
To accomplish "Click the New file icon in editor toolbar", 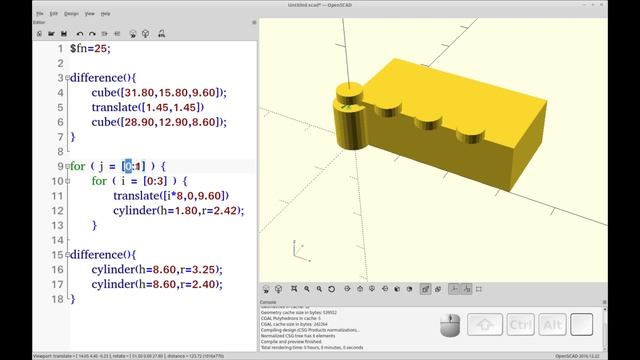I will click(39, 34).
